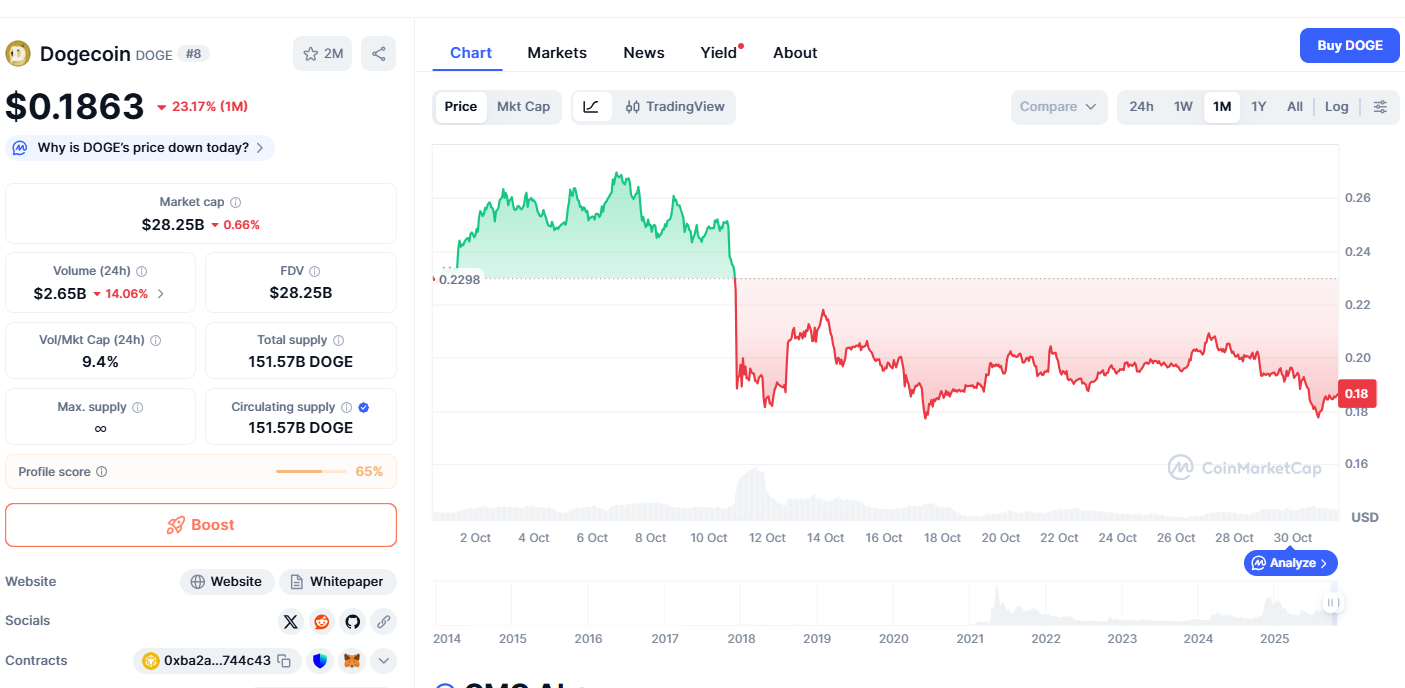Copy the contract address 0xba2a...744c43

click(x=284, y=661)
